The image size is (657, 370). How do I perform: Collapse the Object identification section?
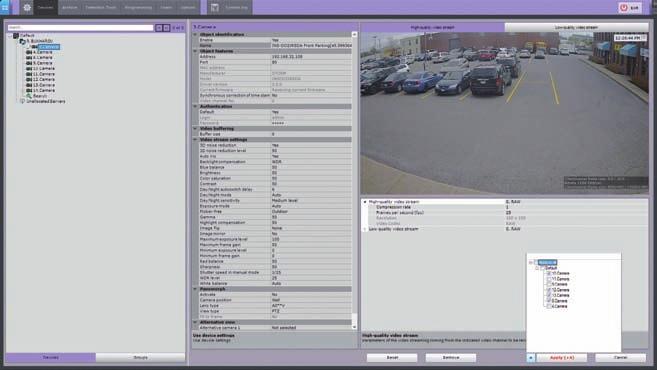coord(195,34)
